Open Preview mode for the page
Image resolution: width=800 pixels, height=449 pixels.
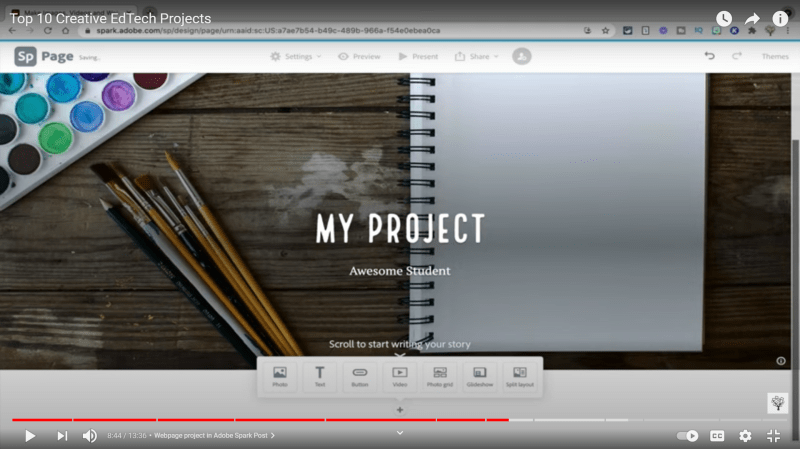point(359,57)
